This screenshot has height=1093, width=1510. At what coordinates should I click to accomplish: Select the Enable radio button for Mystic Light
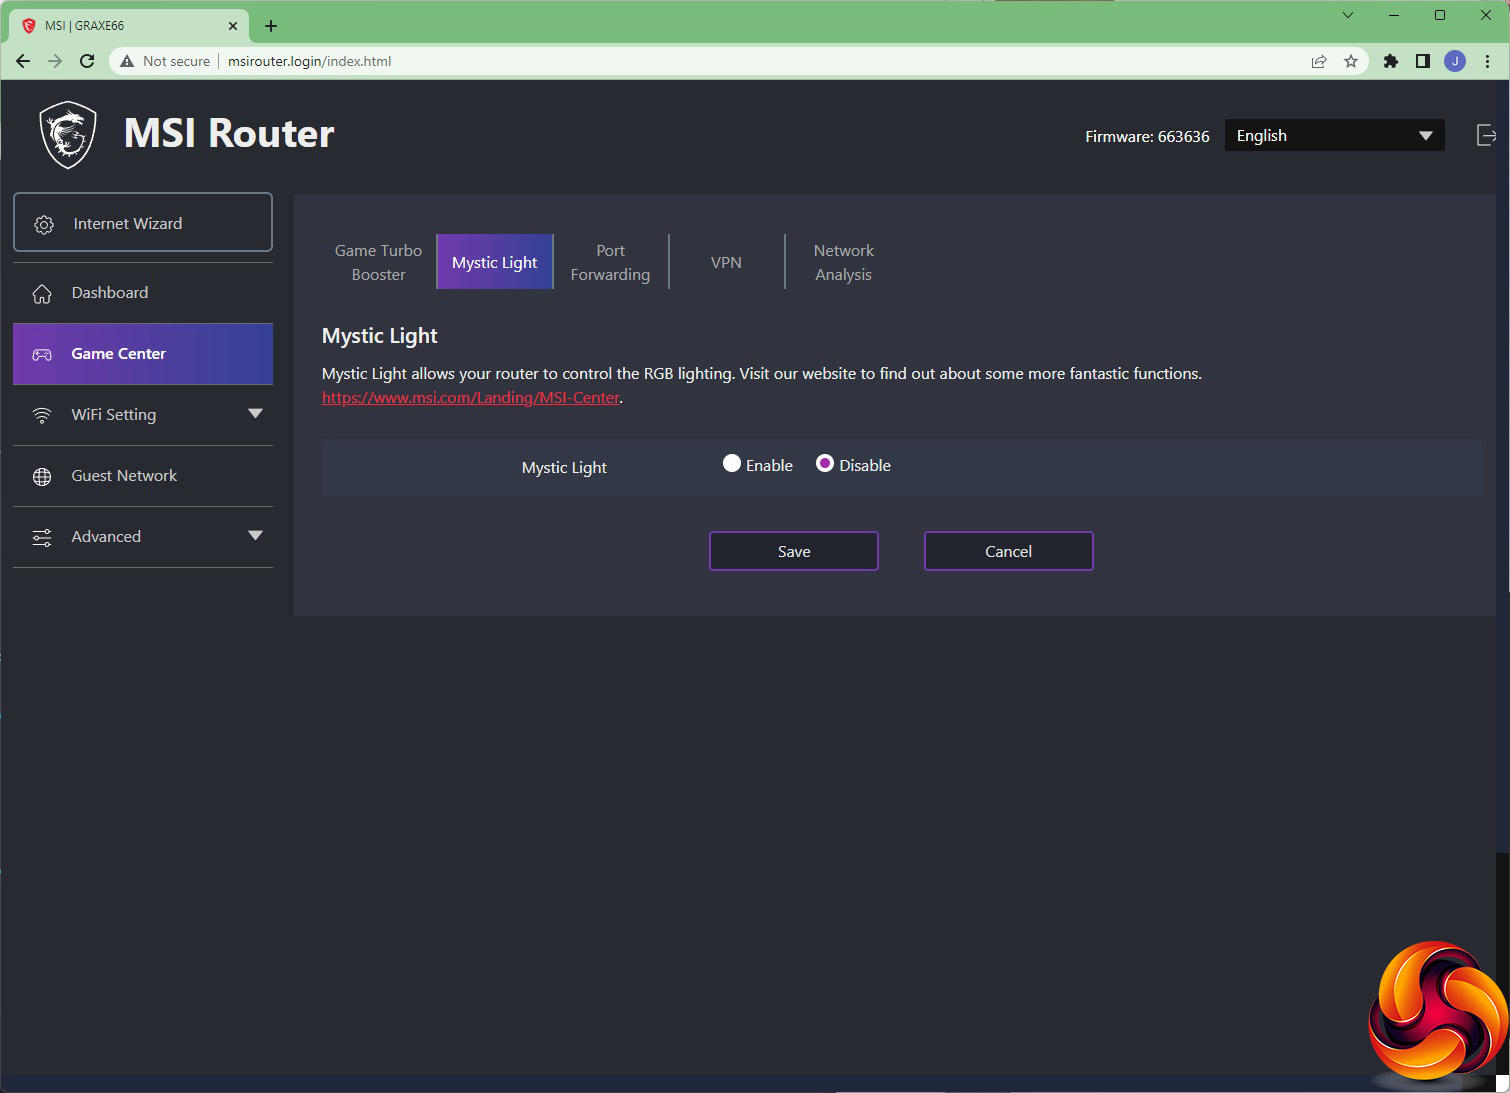click(732, 464)
